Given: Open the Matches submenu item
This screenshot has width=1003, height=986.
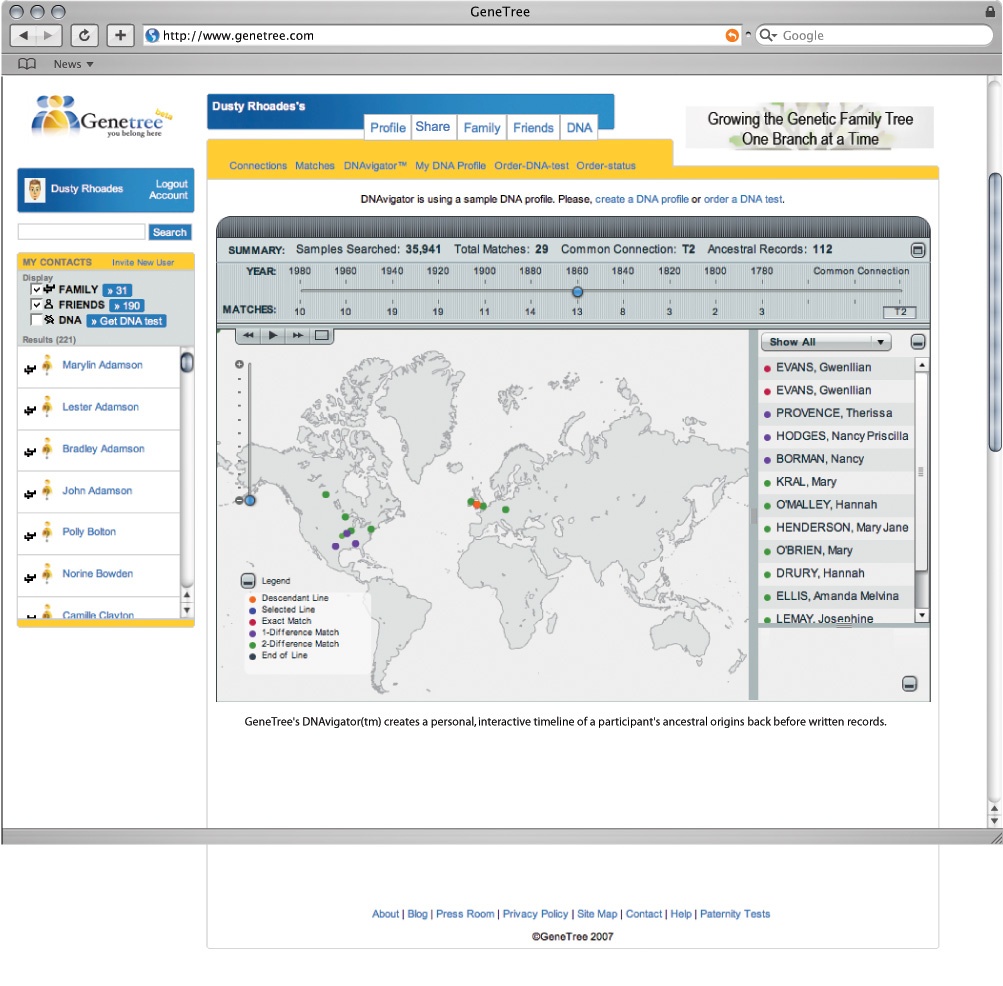Looking at the screenshot, I should point(315,166).
